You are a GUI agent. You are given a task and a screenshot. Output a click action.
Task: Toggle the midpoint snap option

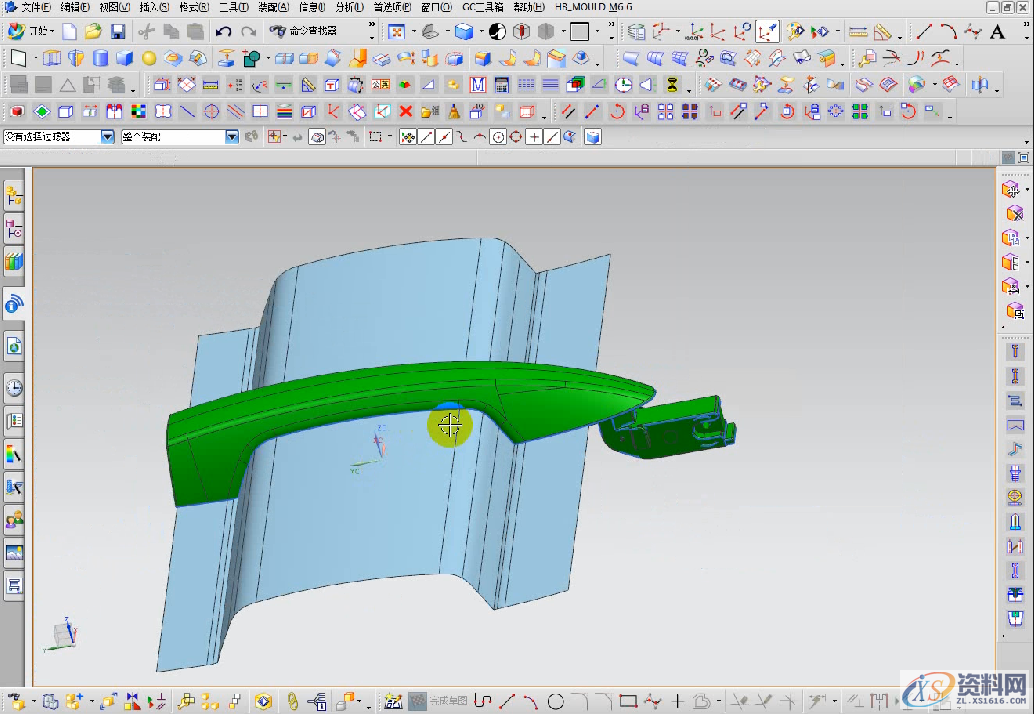coord(444,137)
